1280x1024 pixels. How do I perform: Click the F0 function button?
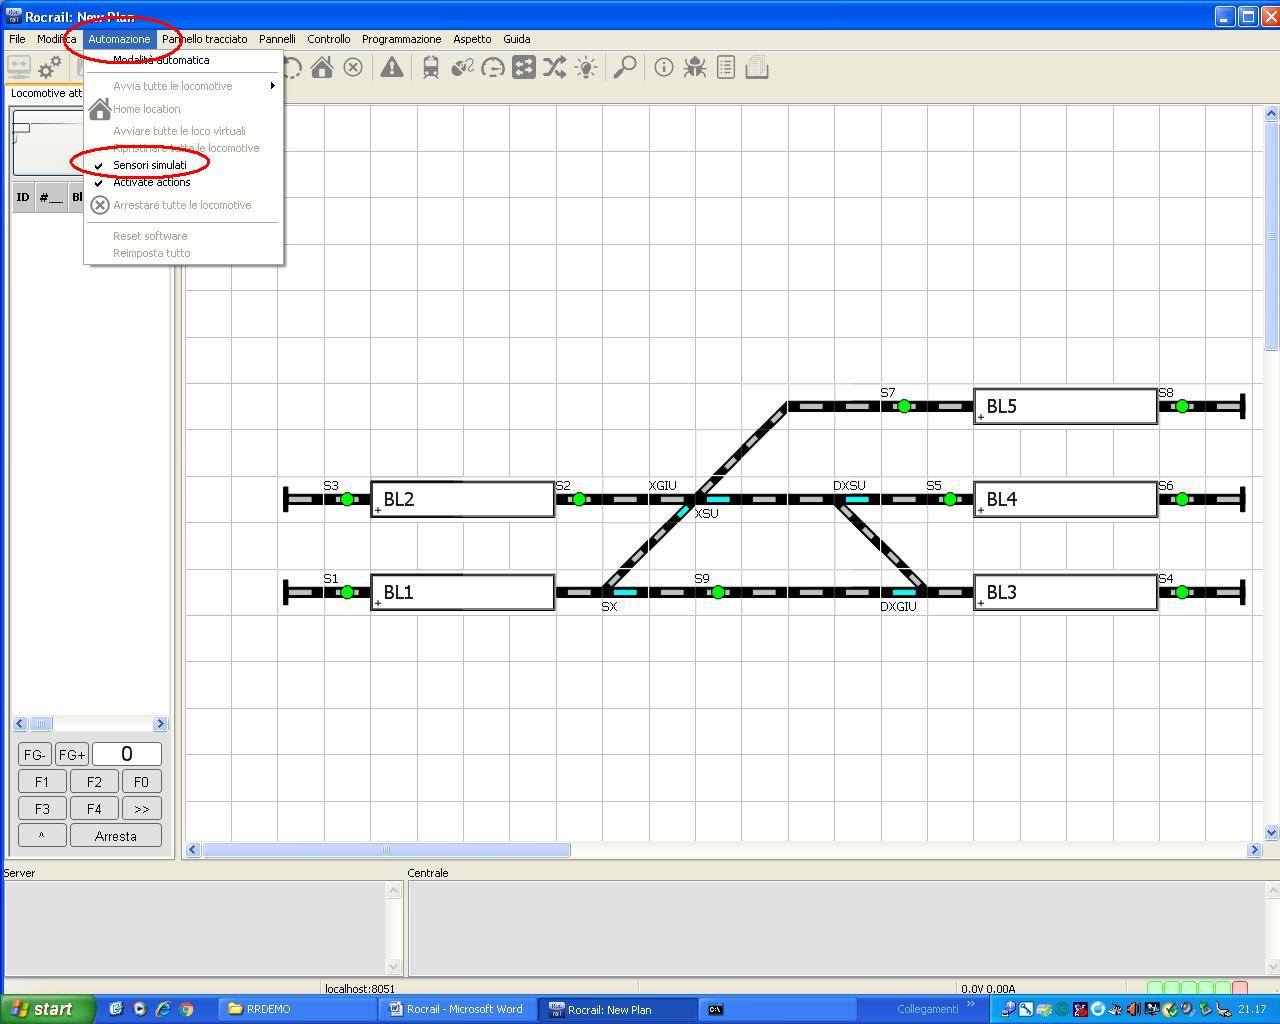coord(141,782)
